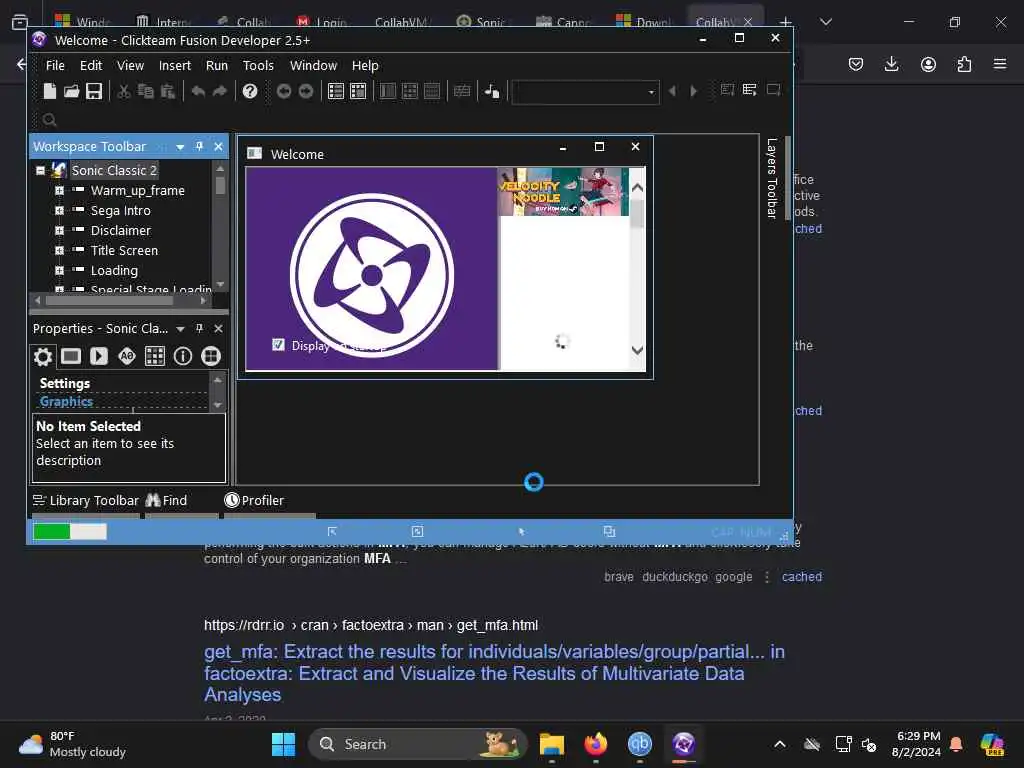The height and width of the screenshot is (768, 1024).
Task: Select the Events grid properties icon
Action: coord(155,356)
